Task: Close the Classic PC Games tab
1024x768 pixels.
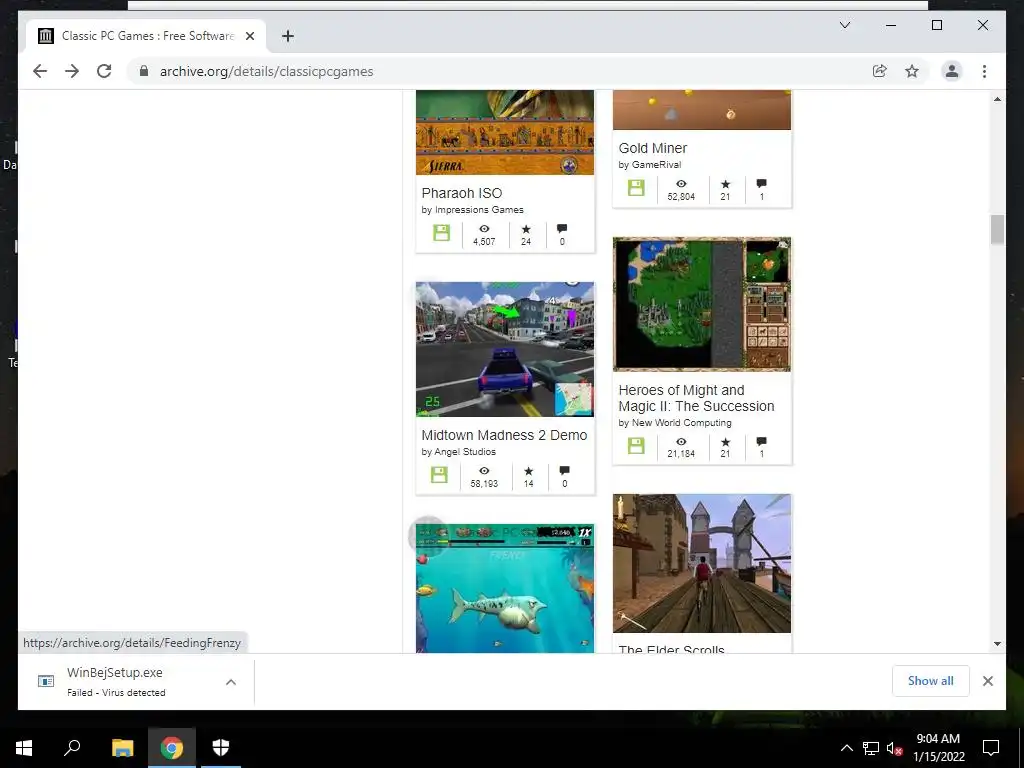Action: [249, 36]
